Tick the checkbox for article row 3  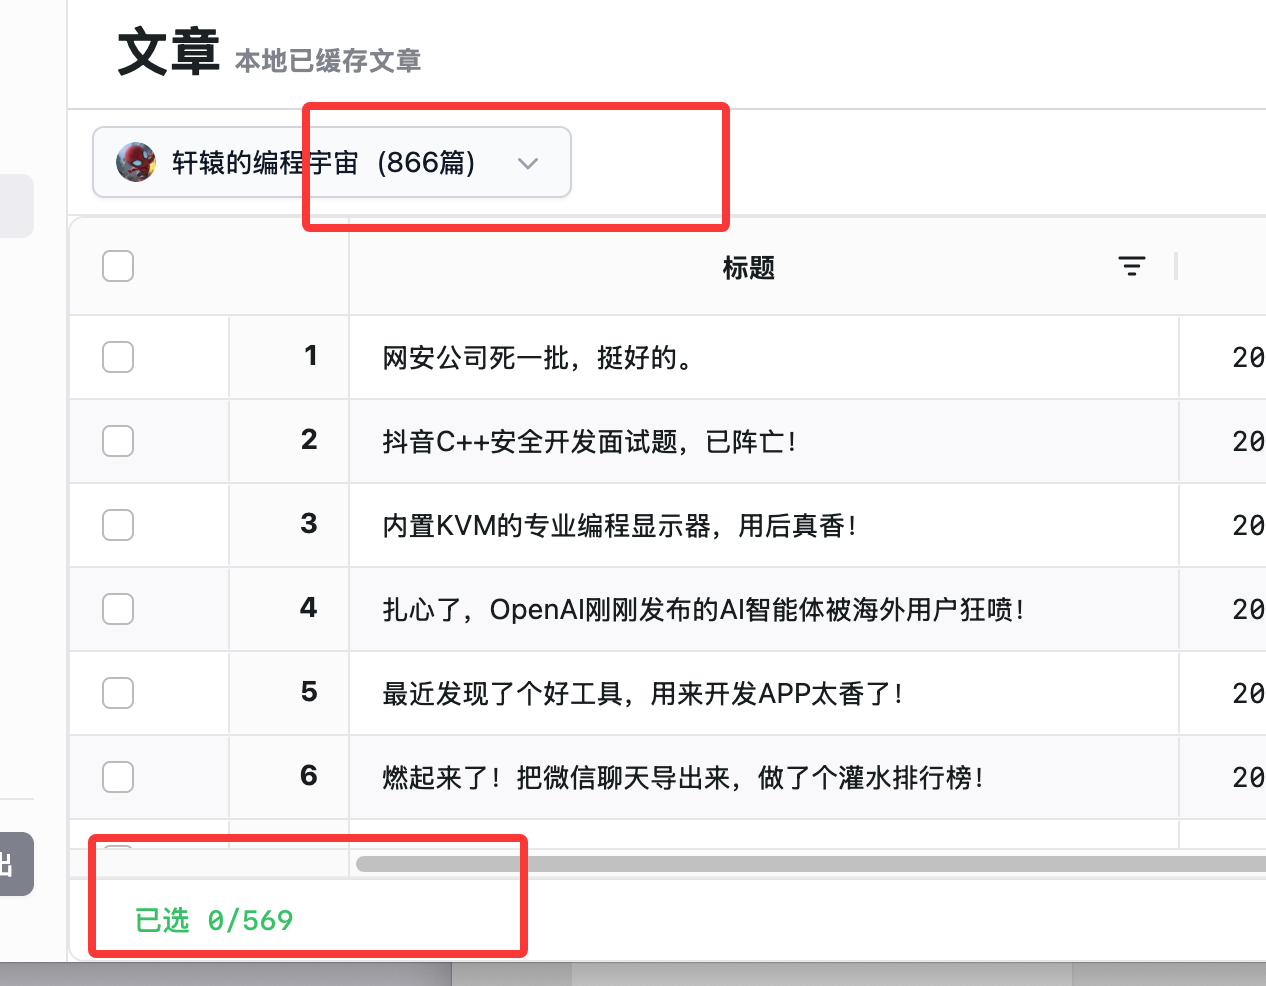tap(118, 525)
